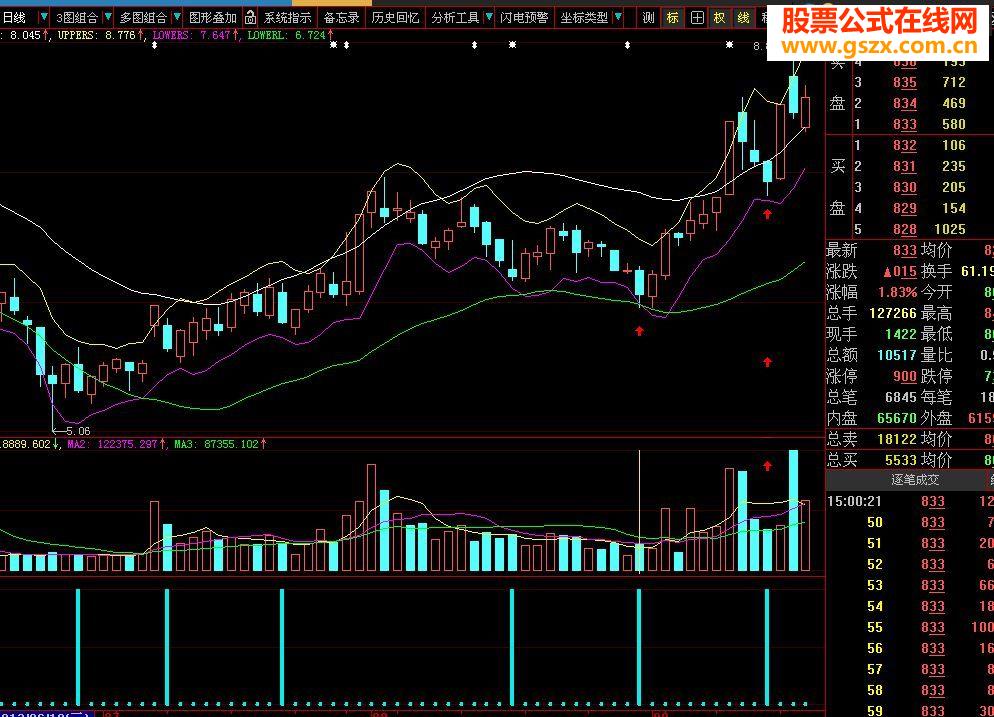Click the 内盘 value 65670
The width and height of the screenshot is (994, 717).
[x=897, y=418]
